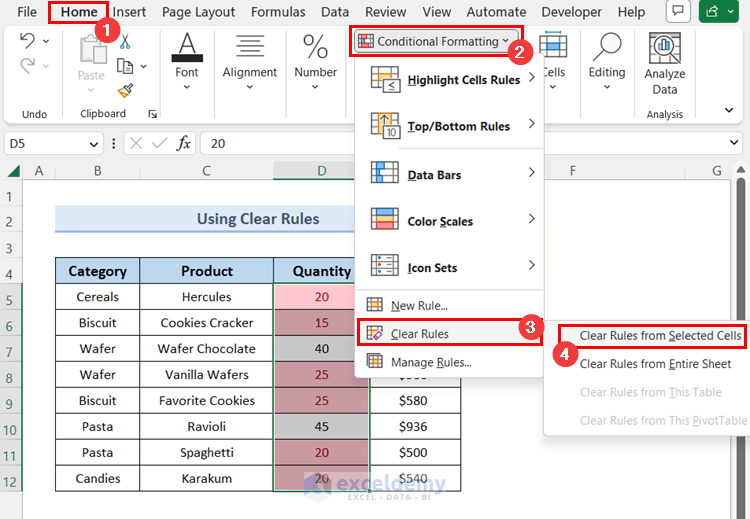750x519 pixels.
Task: Switch to the Automate tab
Action: point(496,12)
